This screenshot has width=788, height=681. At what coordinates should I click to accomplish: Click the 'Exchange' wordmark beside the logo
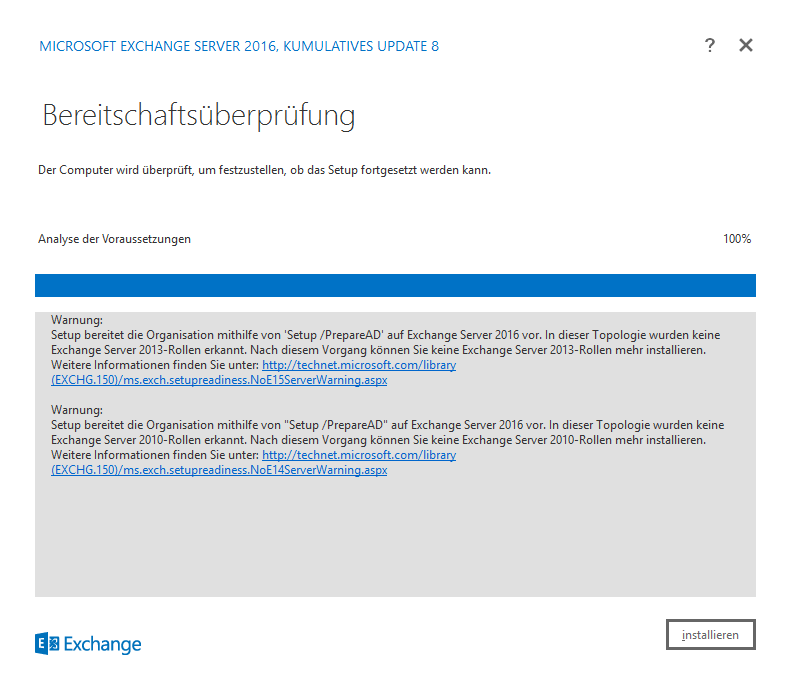103,644
